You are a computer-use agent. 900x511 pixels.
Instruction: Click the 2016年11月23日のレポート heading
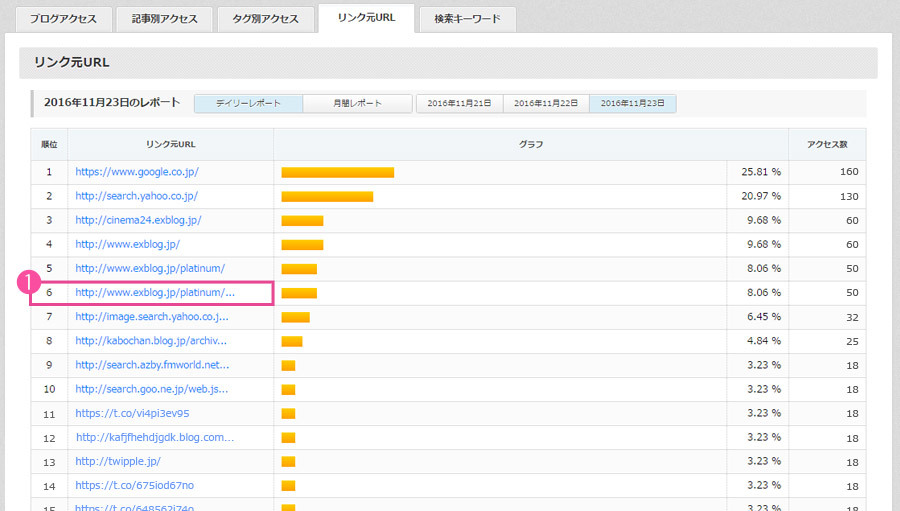[112, 102]
